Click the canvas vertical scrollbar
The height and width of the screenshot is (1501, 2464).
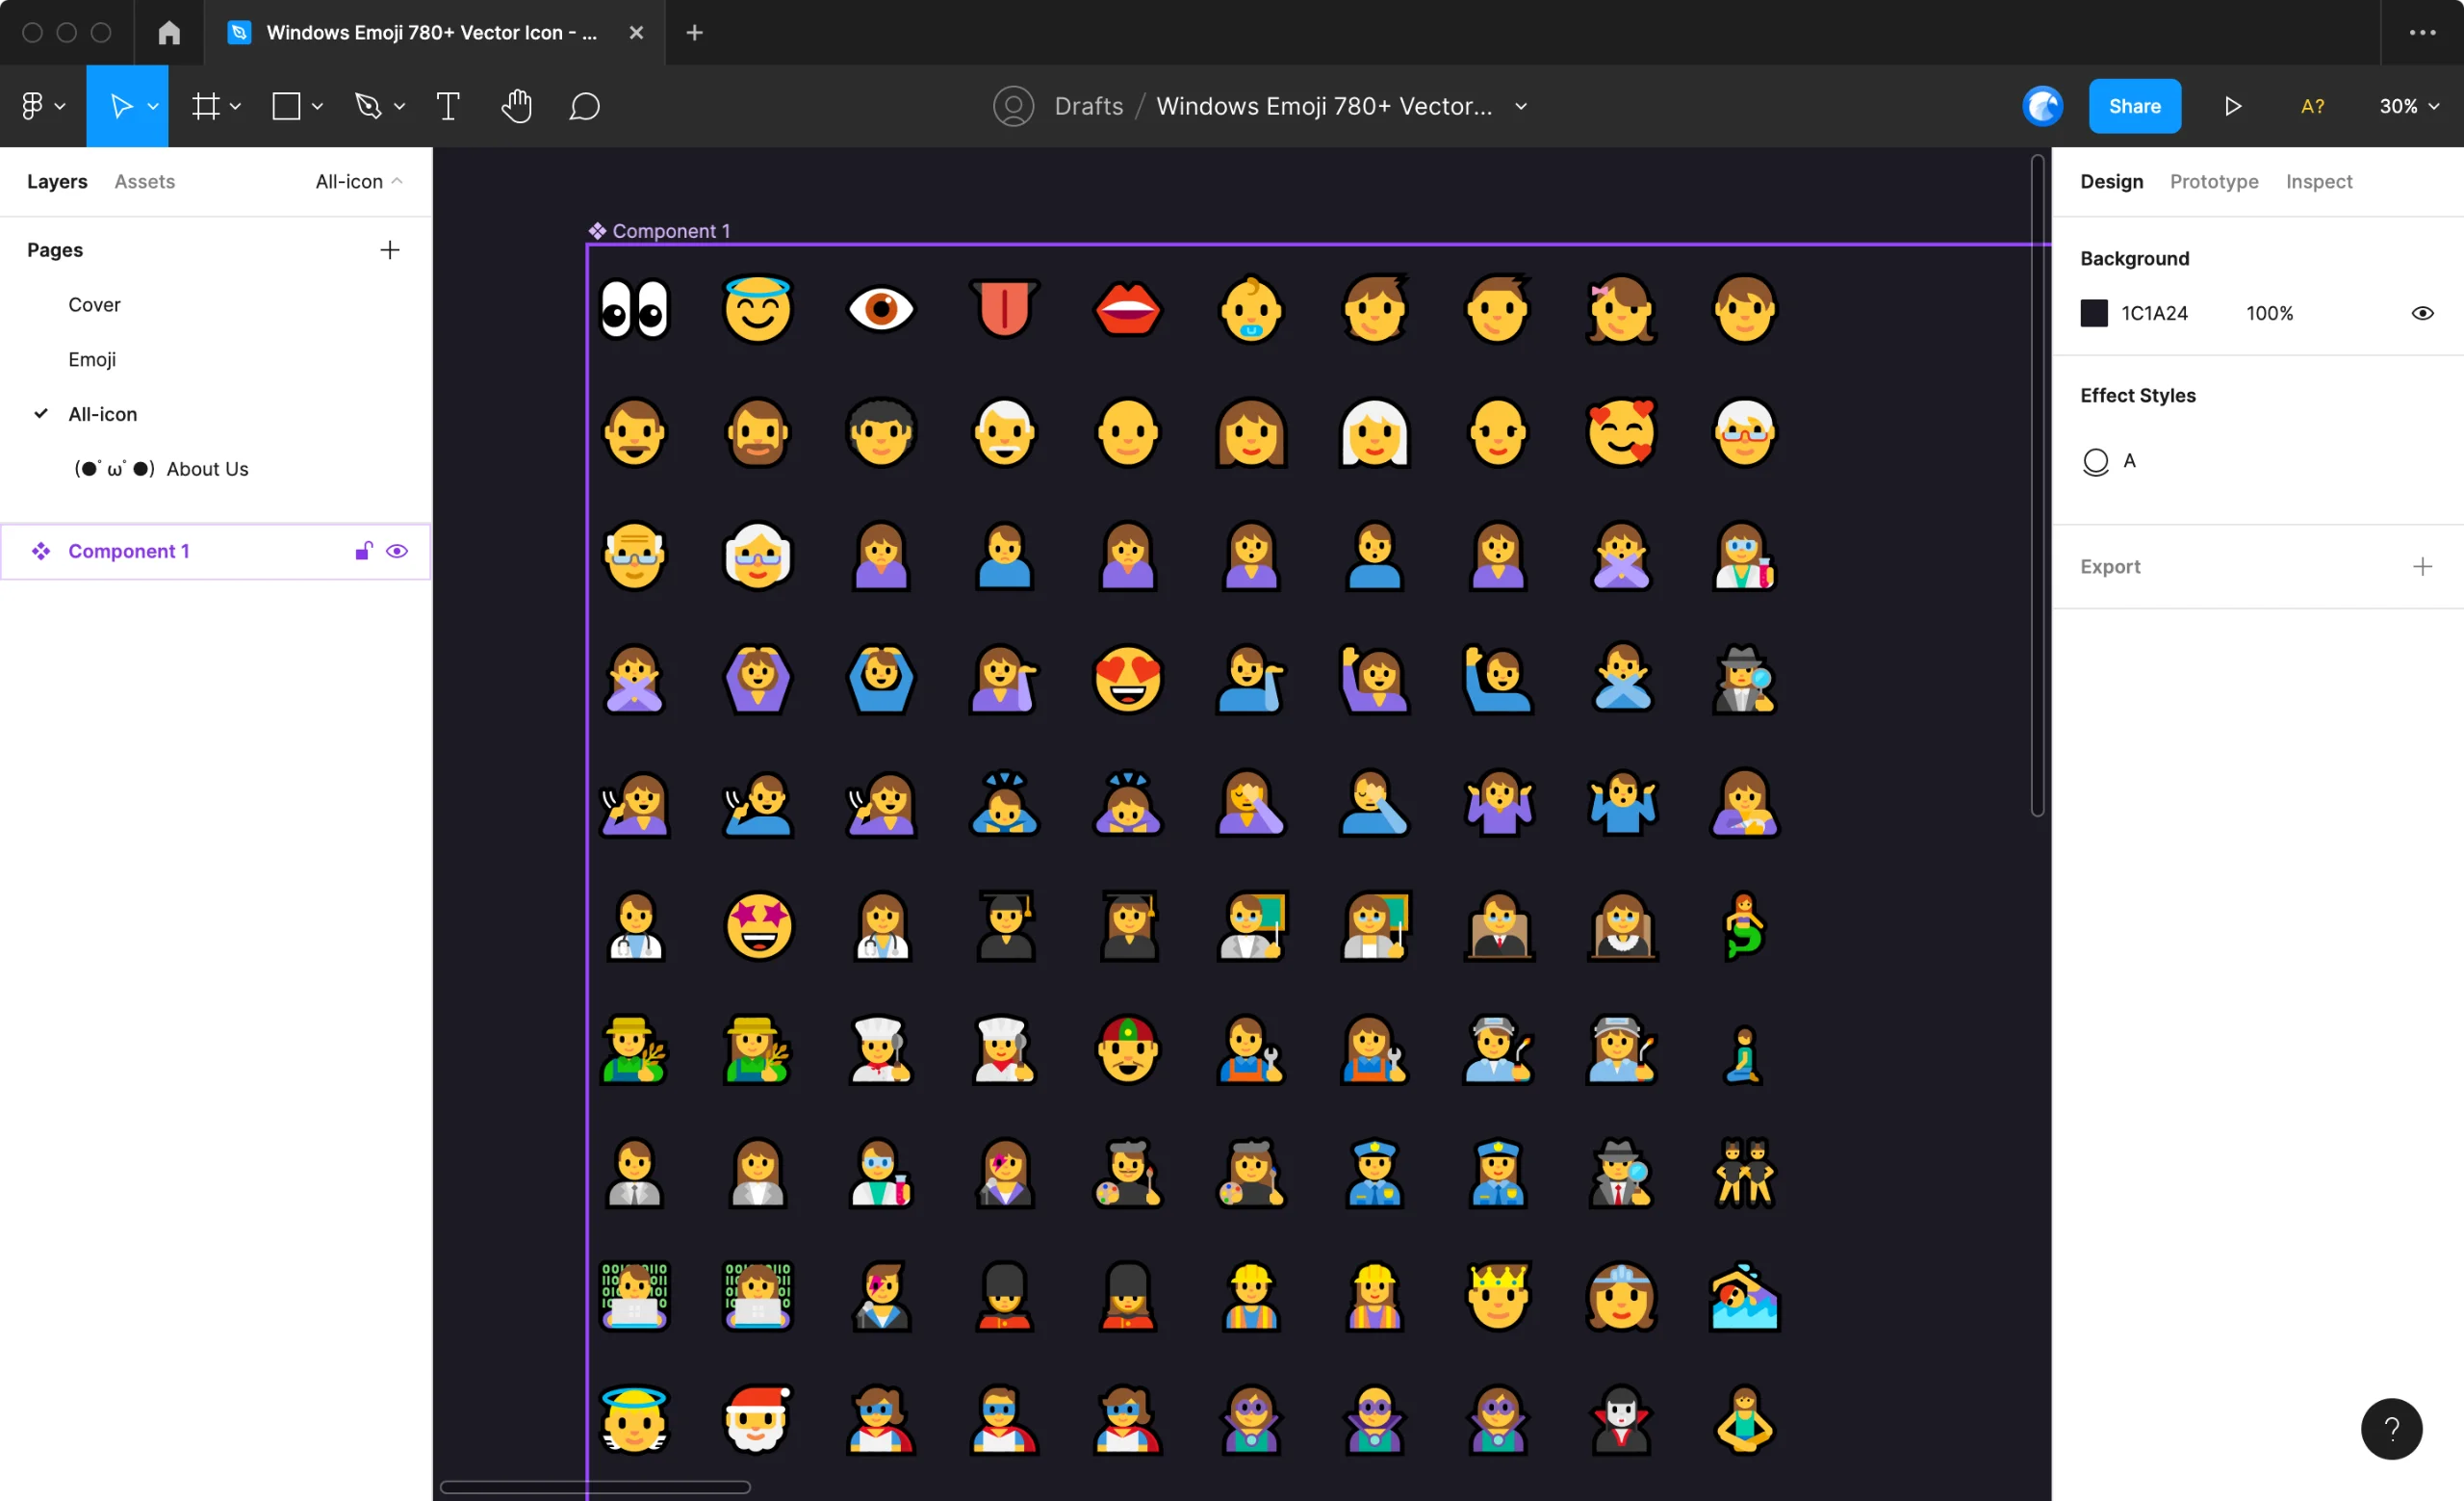coord(2037,485)
